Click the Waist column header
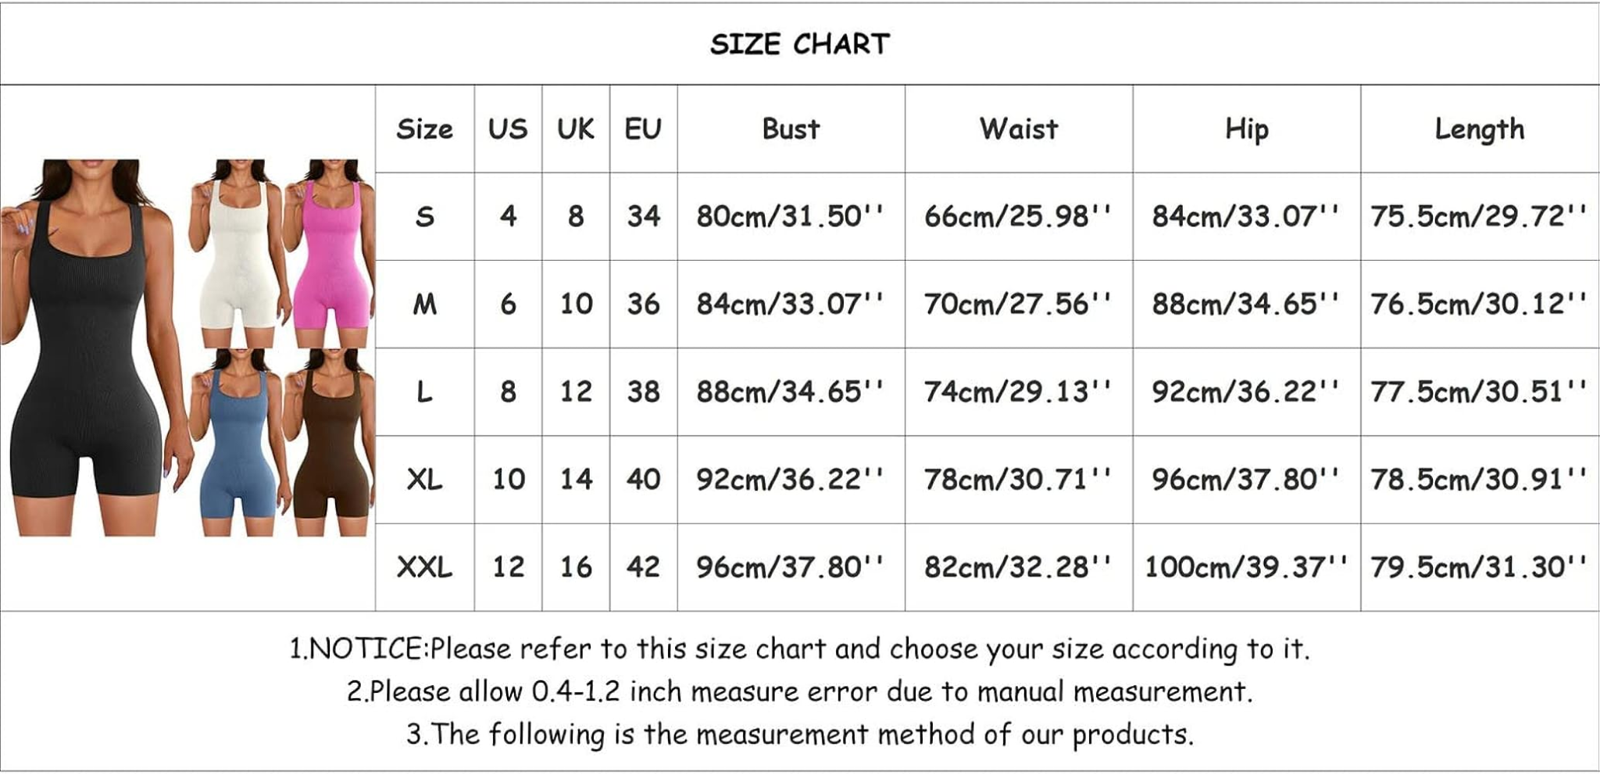This screenshot has height=774, width=1600. click(1018, 129)
